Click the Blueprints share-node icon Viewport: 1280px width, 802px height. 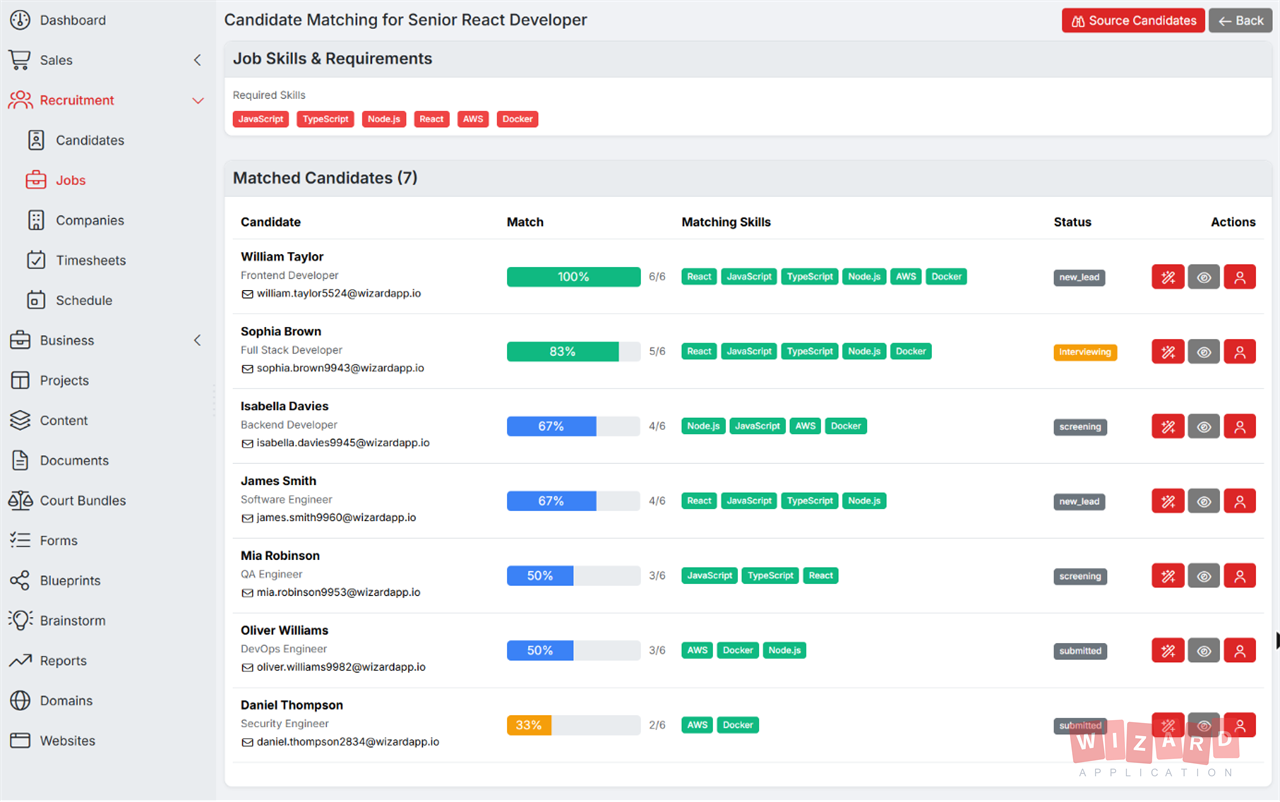(20, 580)
